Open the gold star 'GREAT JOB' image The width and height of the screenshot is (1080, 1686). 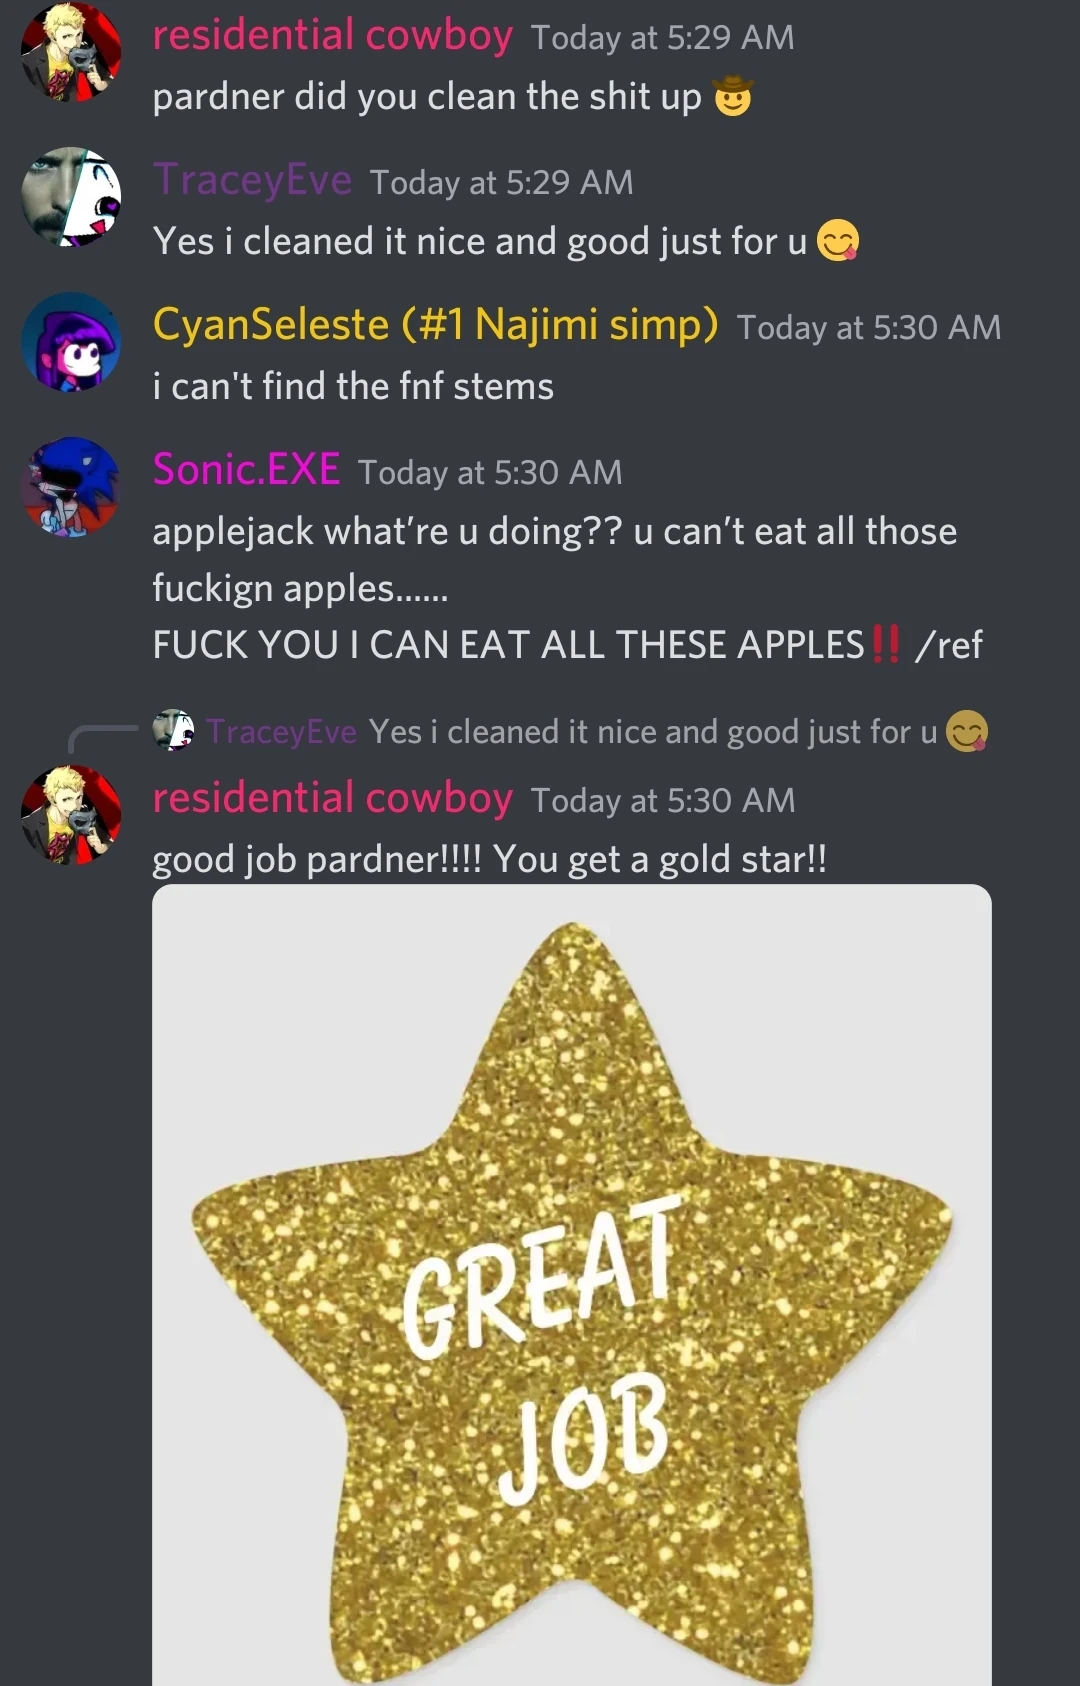click(572, 1285)
